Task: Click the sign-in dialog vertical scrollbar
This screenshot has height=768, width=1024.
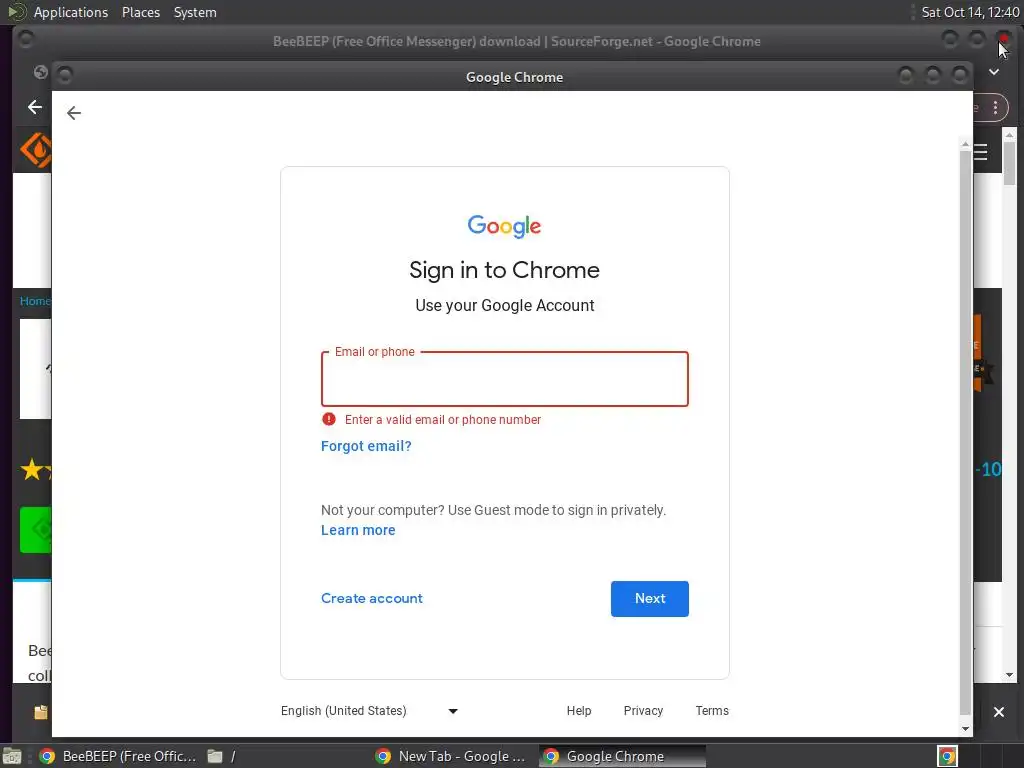Action: pyautogui.click(x=965, y=431)
